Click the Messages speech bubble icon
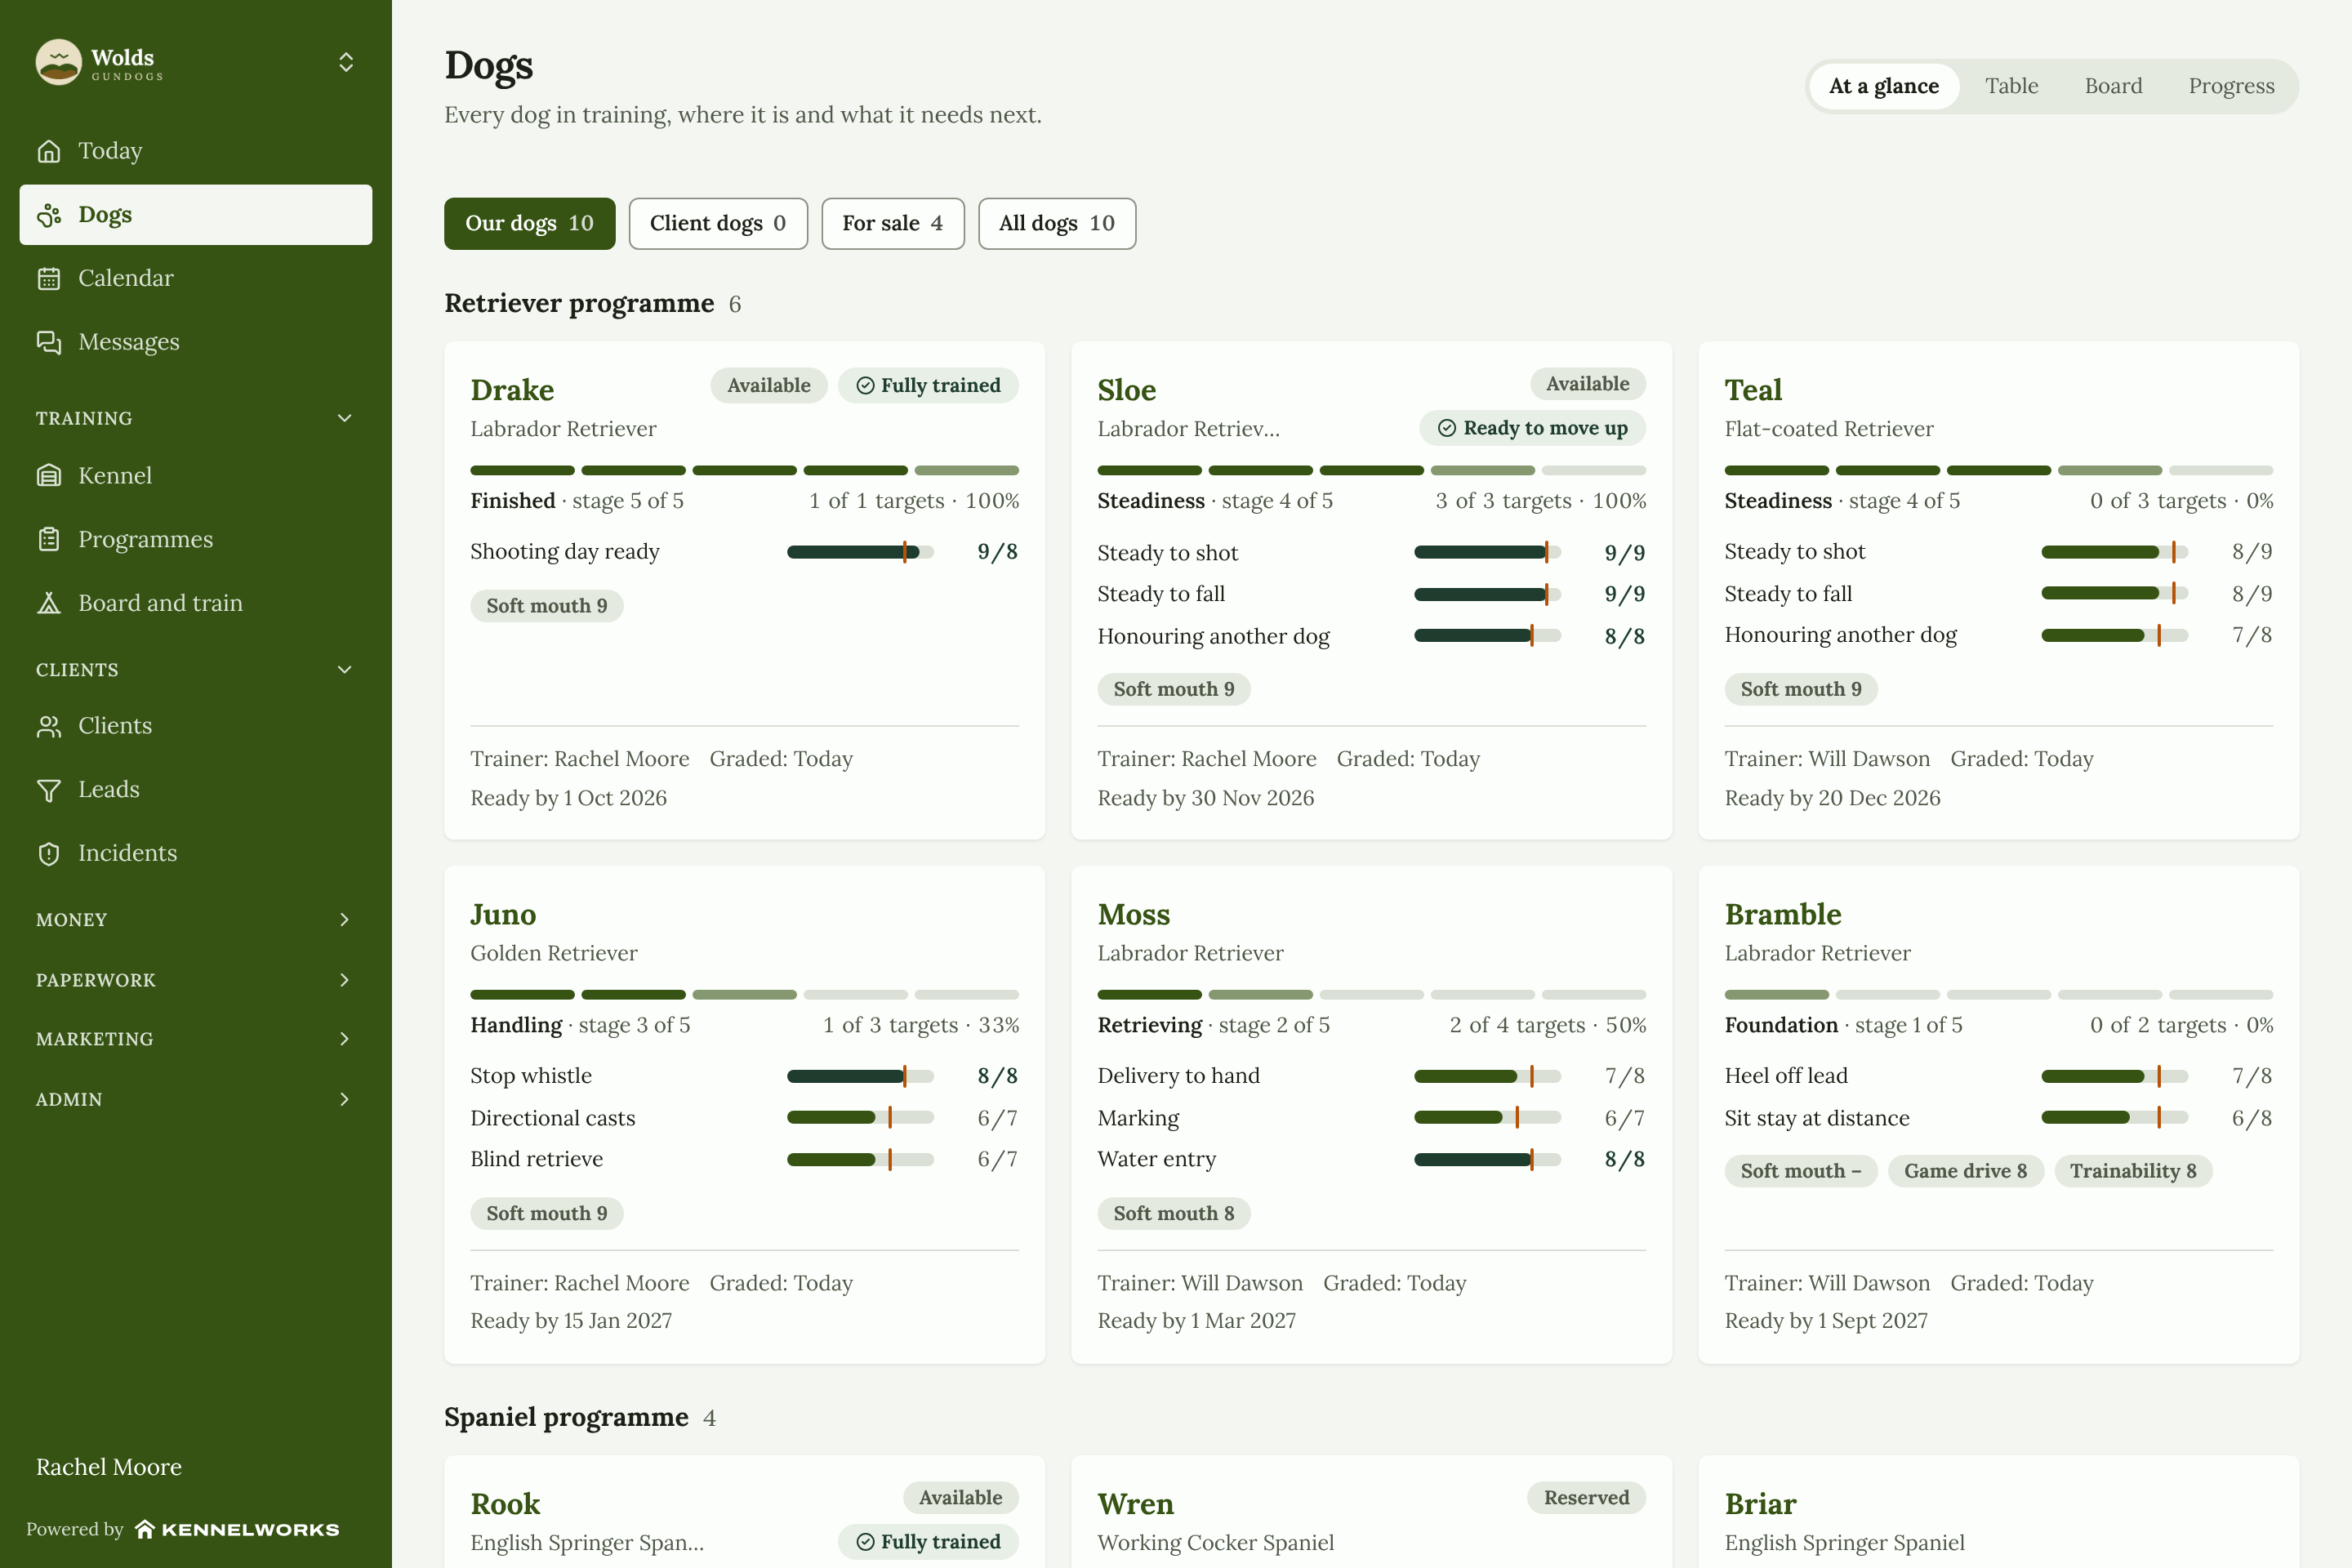Viewport: 2352px width, 1568px height. 49,342
